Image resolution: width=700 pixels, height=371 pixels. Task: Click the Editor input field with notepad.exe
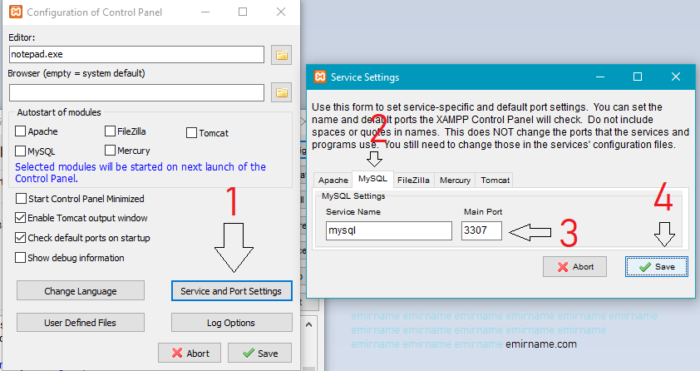pos(137,54)
